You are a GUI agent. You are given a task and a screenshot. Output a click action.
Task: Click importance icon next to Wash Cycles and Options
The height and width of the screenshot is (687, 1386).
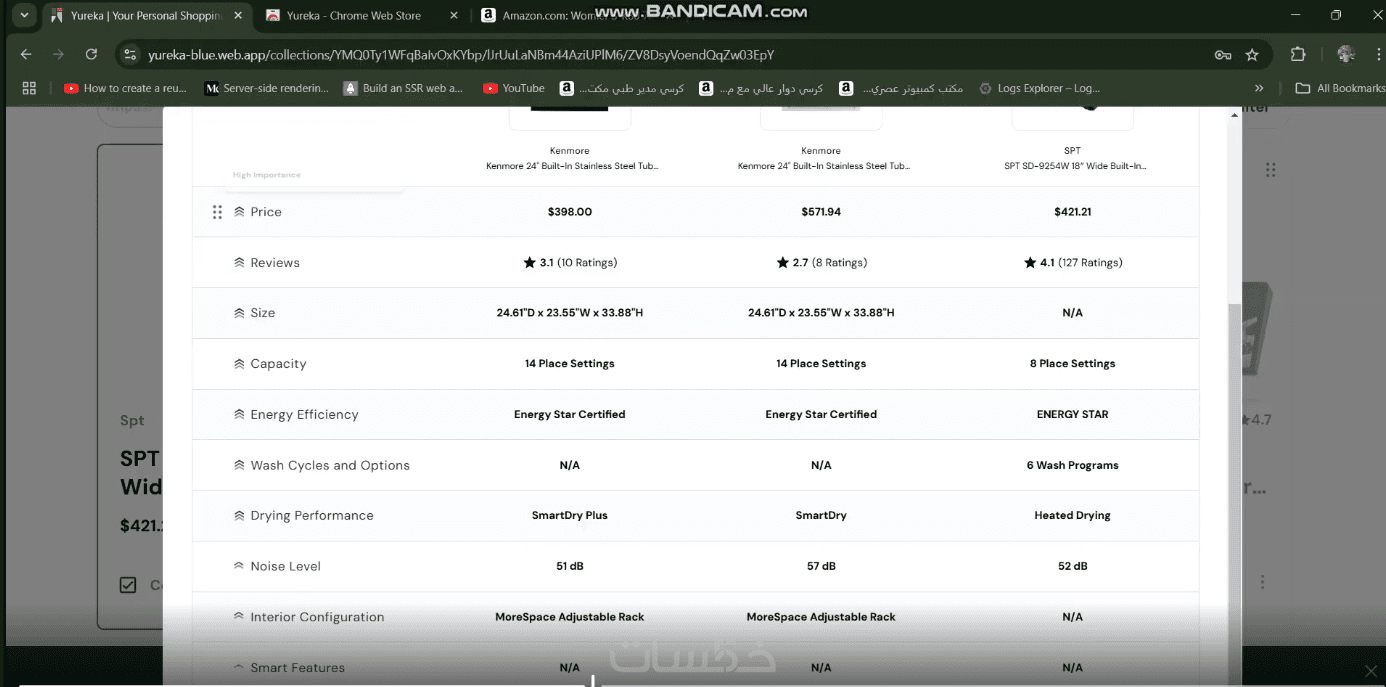coord(239,465)
